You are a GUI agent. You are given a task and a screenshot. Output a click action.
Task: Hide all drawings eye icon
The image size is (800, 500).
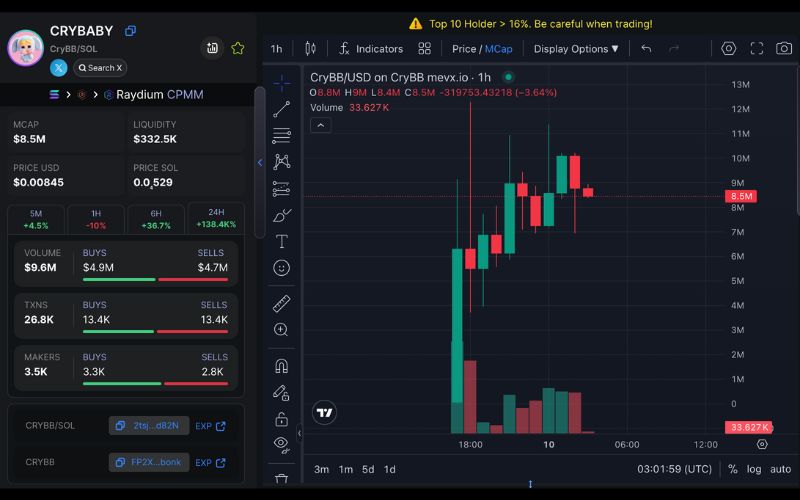[x=282, y=444]
